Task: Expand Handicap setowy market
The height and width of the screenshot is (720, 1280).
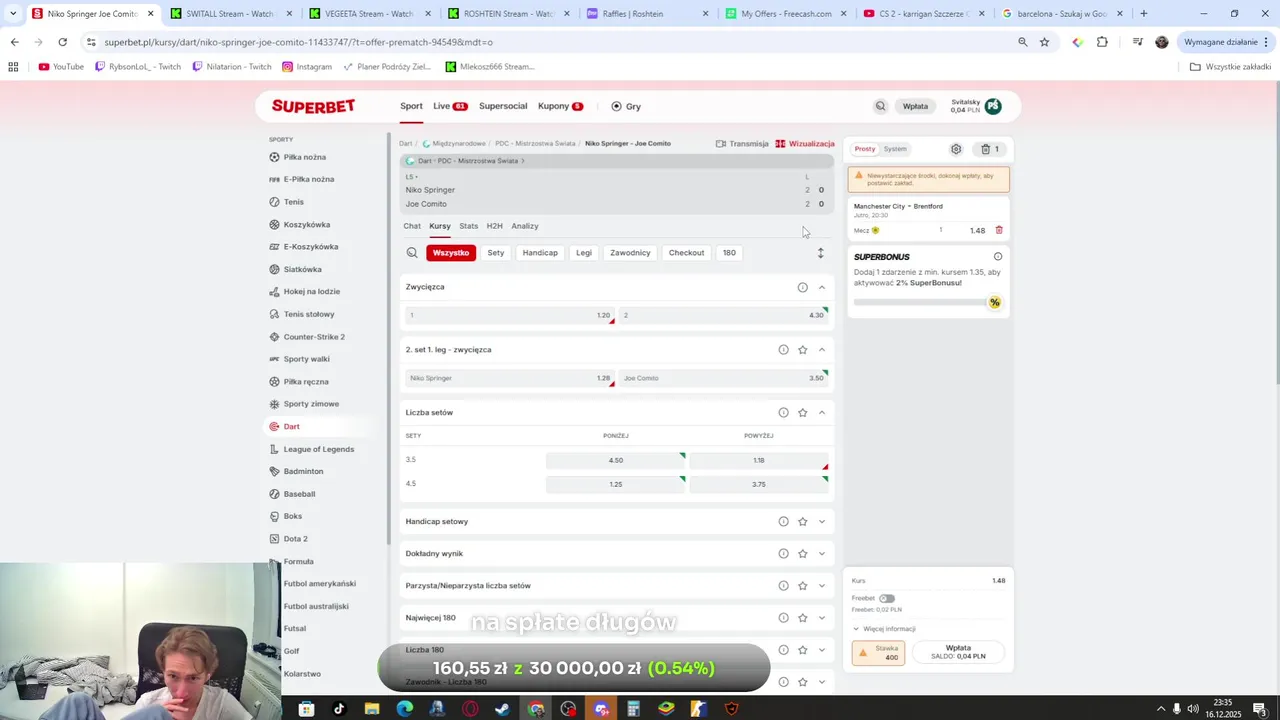Action: click(822, 522)
